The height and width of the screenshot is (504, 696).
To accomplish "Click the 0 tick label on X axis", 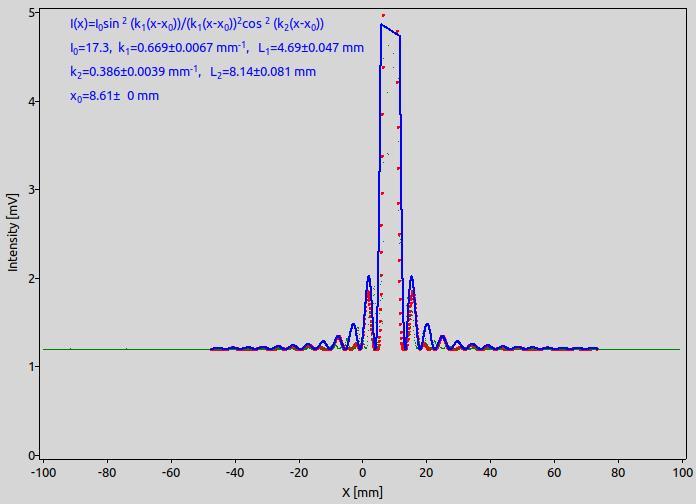I will click(x=363, y=472).
